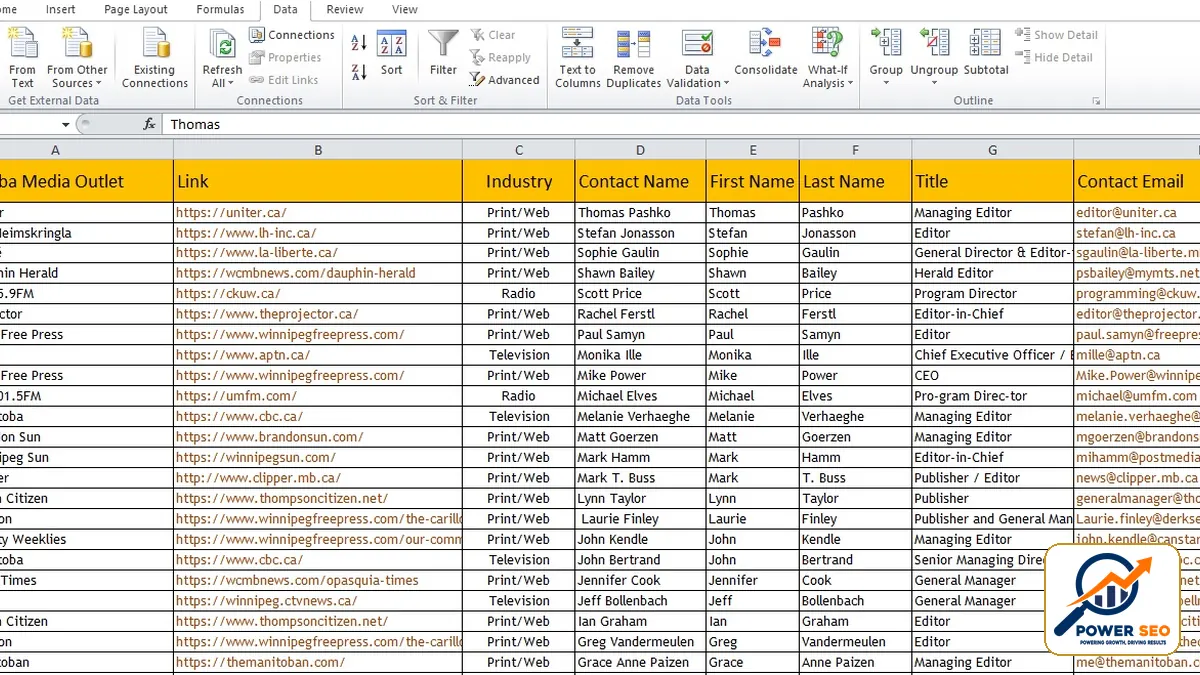Open the themanitoban.com link

[260, 662]
